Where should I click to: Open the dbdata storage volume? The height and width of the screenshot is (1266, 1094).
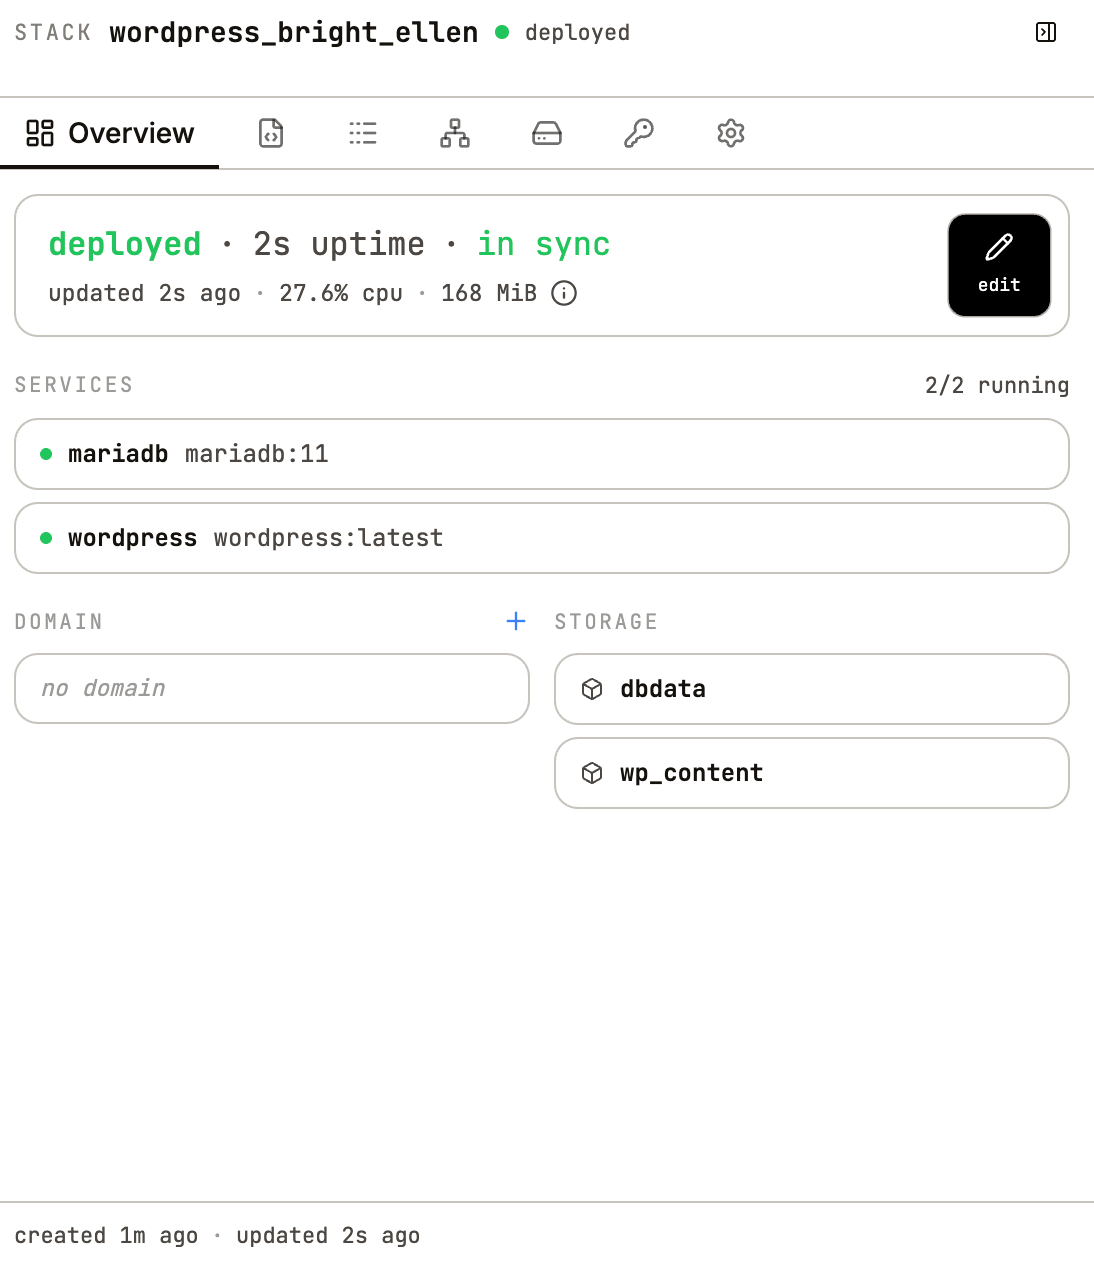812,689
